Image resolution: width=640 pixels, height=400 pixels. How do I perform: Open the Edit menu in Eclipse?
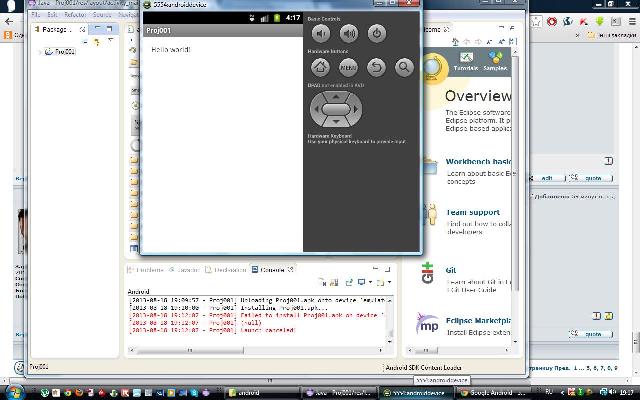click(52, 15)
